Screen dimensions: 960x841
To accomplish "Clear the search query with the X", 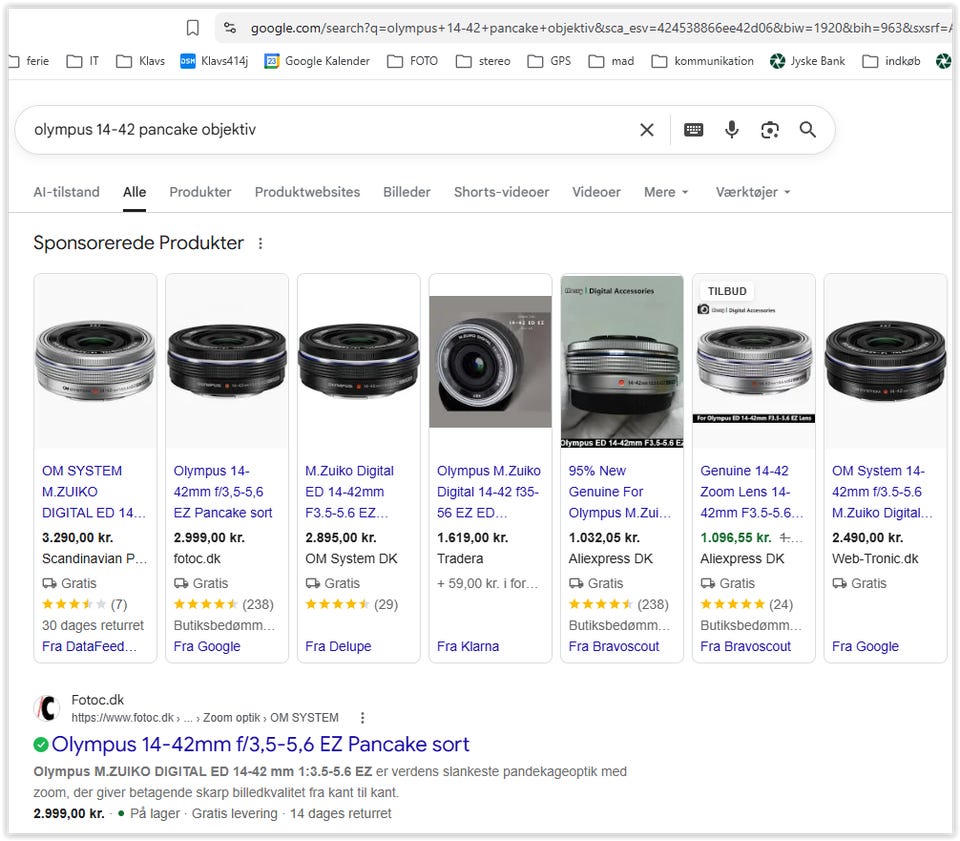I will pyautogui.click(x=647, y=130).
